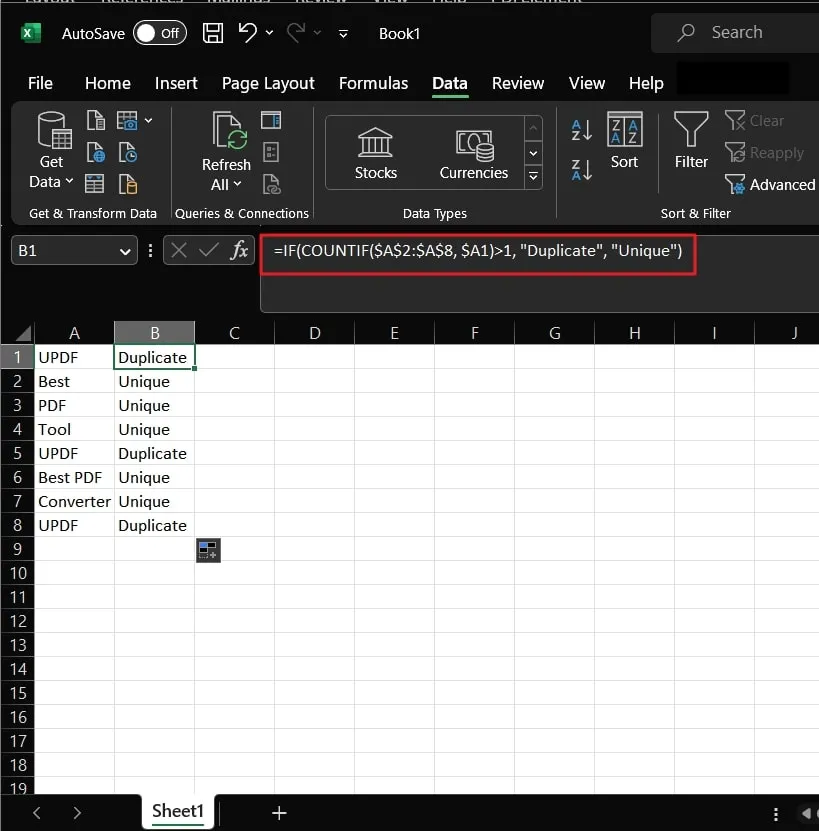Open the File menu
Viewport: 819px width, 831px height.
[x=41, y=83]
